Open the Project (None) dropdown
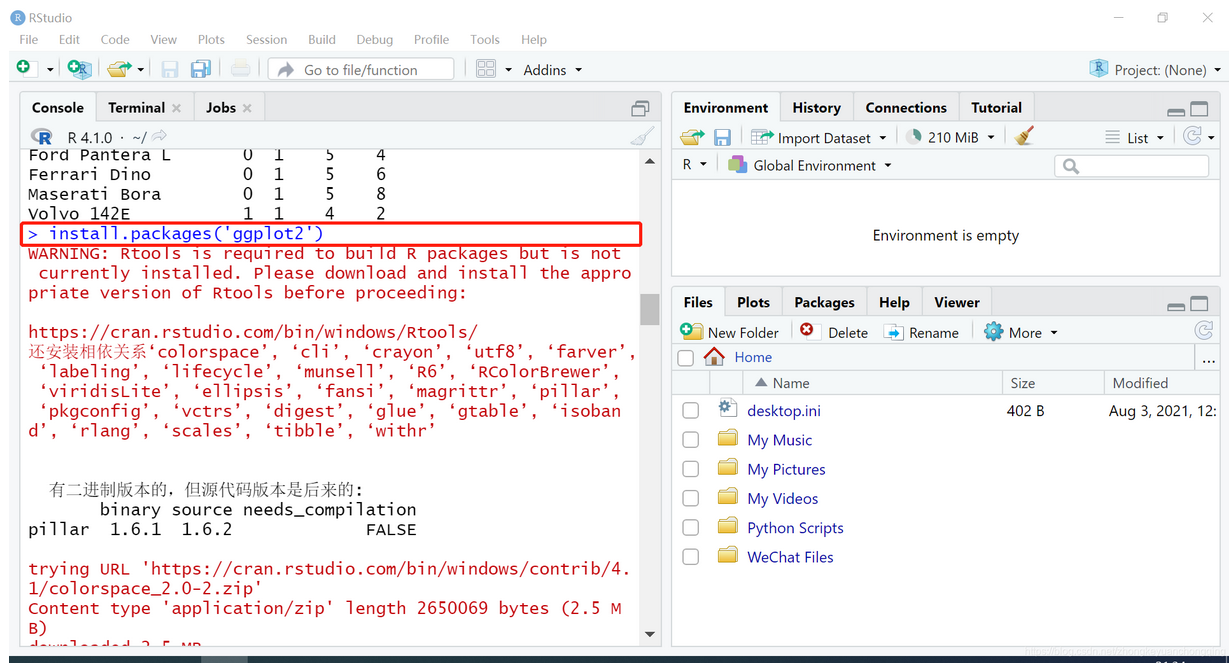This screenshot has height=663, width=1229. click(x=1155, y=69)
